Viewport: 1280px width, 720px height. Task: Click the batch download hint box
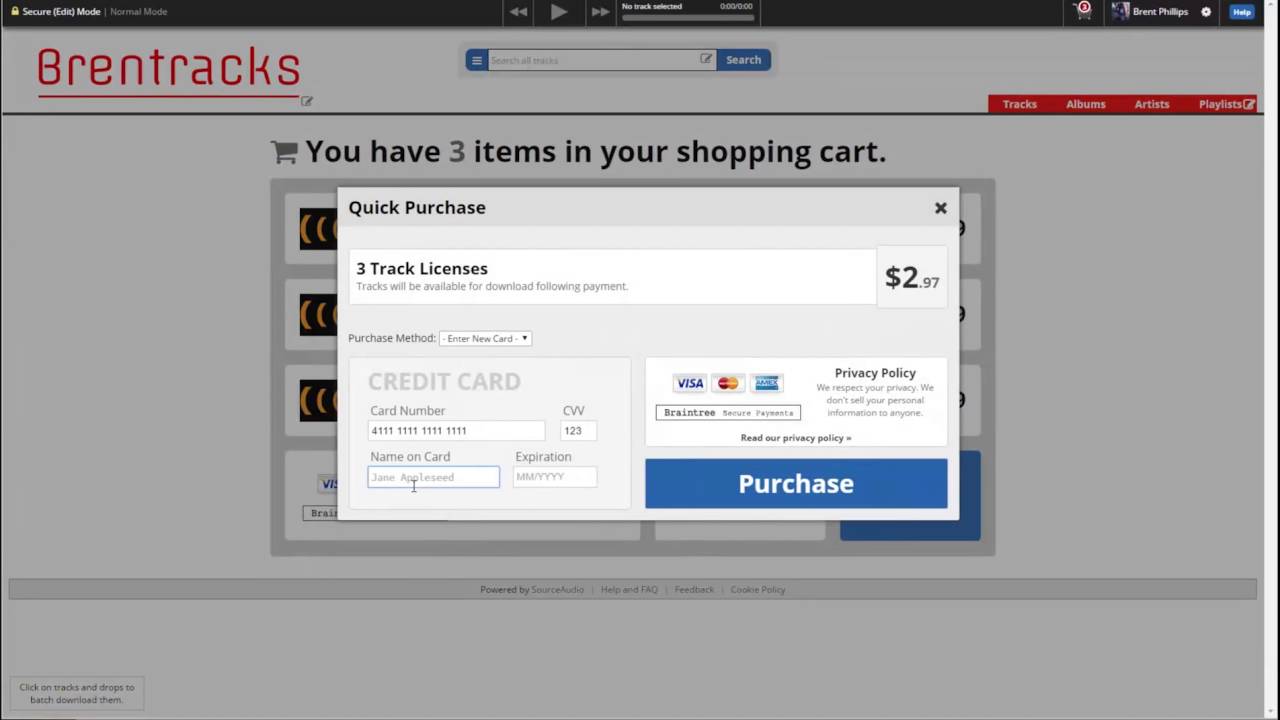tap(76, 693)
